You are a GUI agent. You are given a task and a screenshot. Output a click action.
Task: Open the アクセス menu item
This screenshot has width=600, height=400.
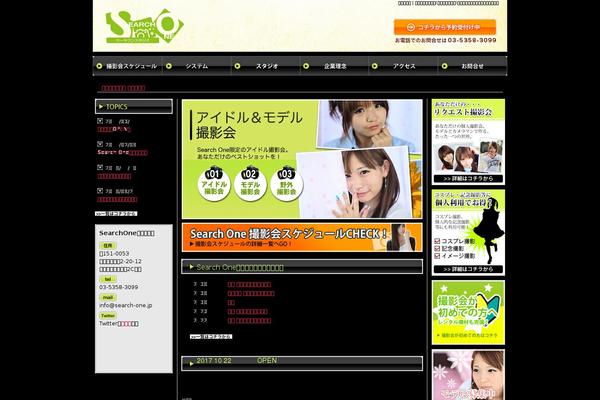click(403, 66)
